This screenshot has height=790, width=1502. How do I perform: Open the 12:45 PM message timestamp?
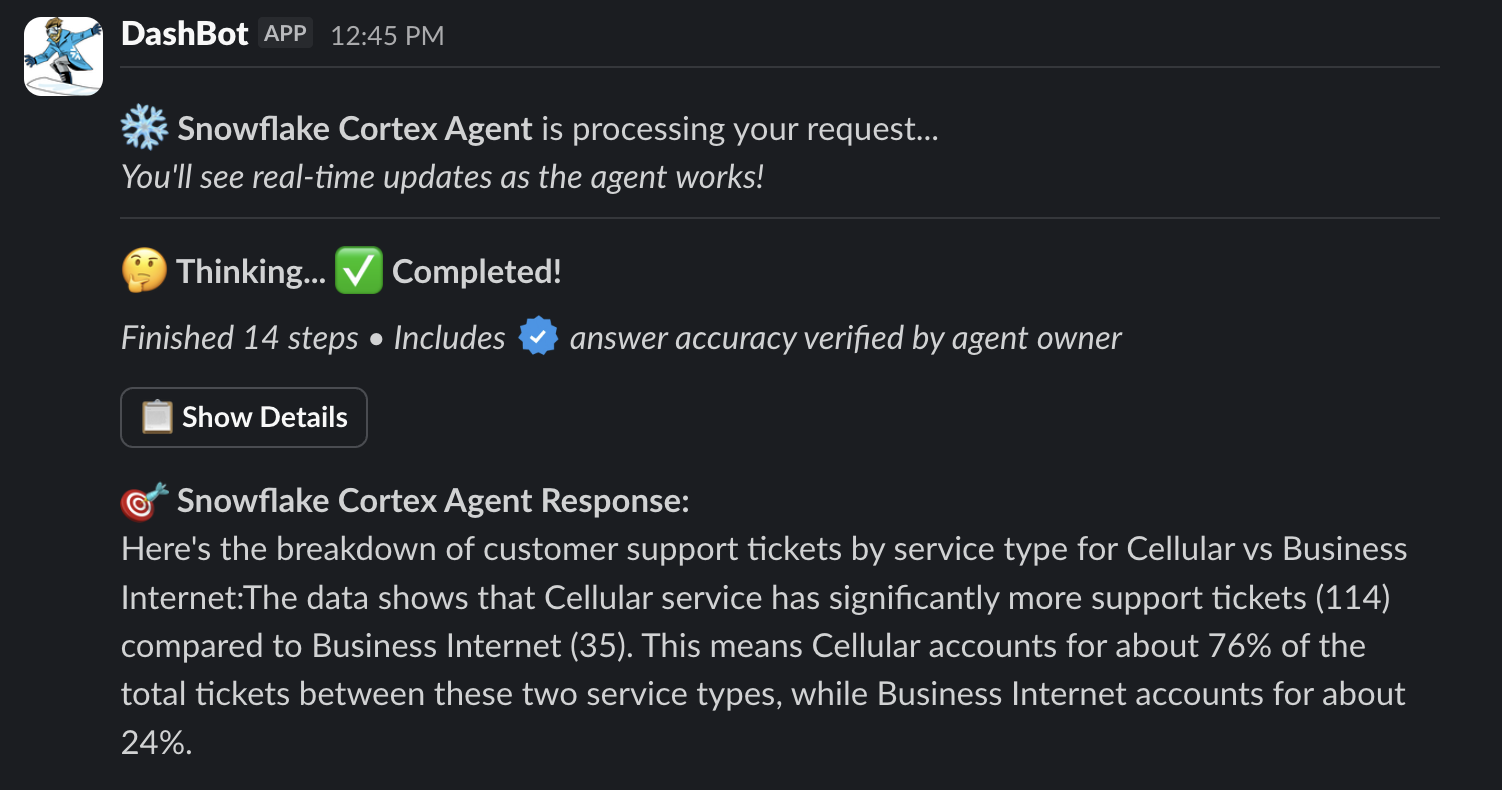(387, 35)
